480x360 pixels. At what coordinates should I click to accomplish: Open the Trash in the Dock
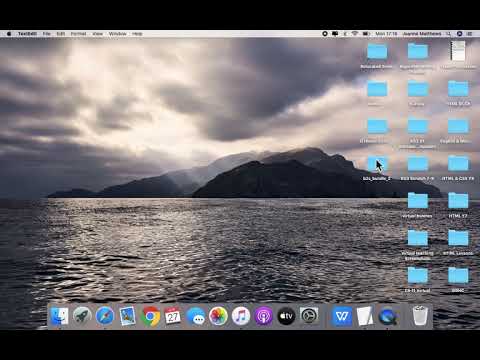point(420,316)
